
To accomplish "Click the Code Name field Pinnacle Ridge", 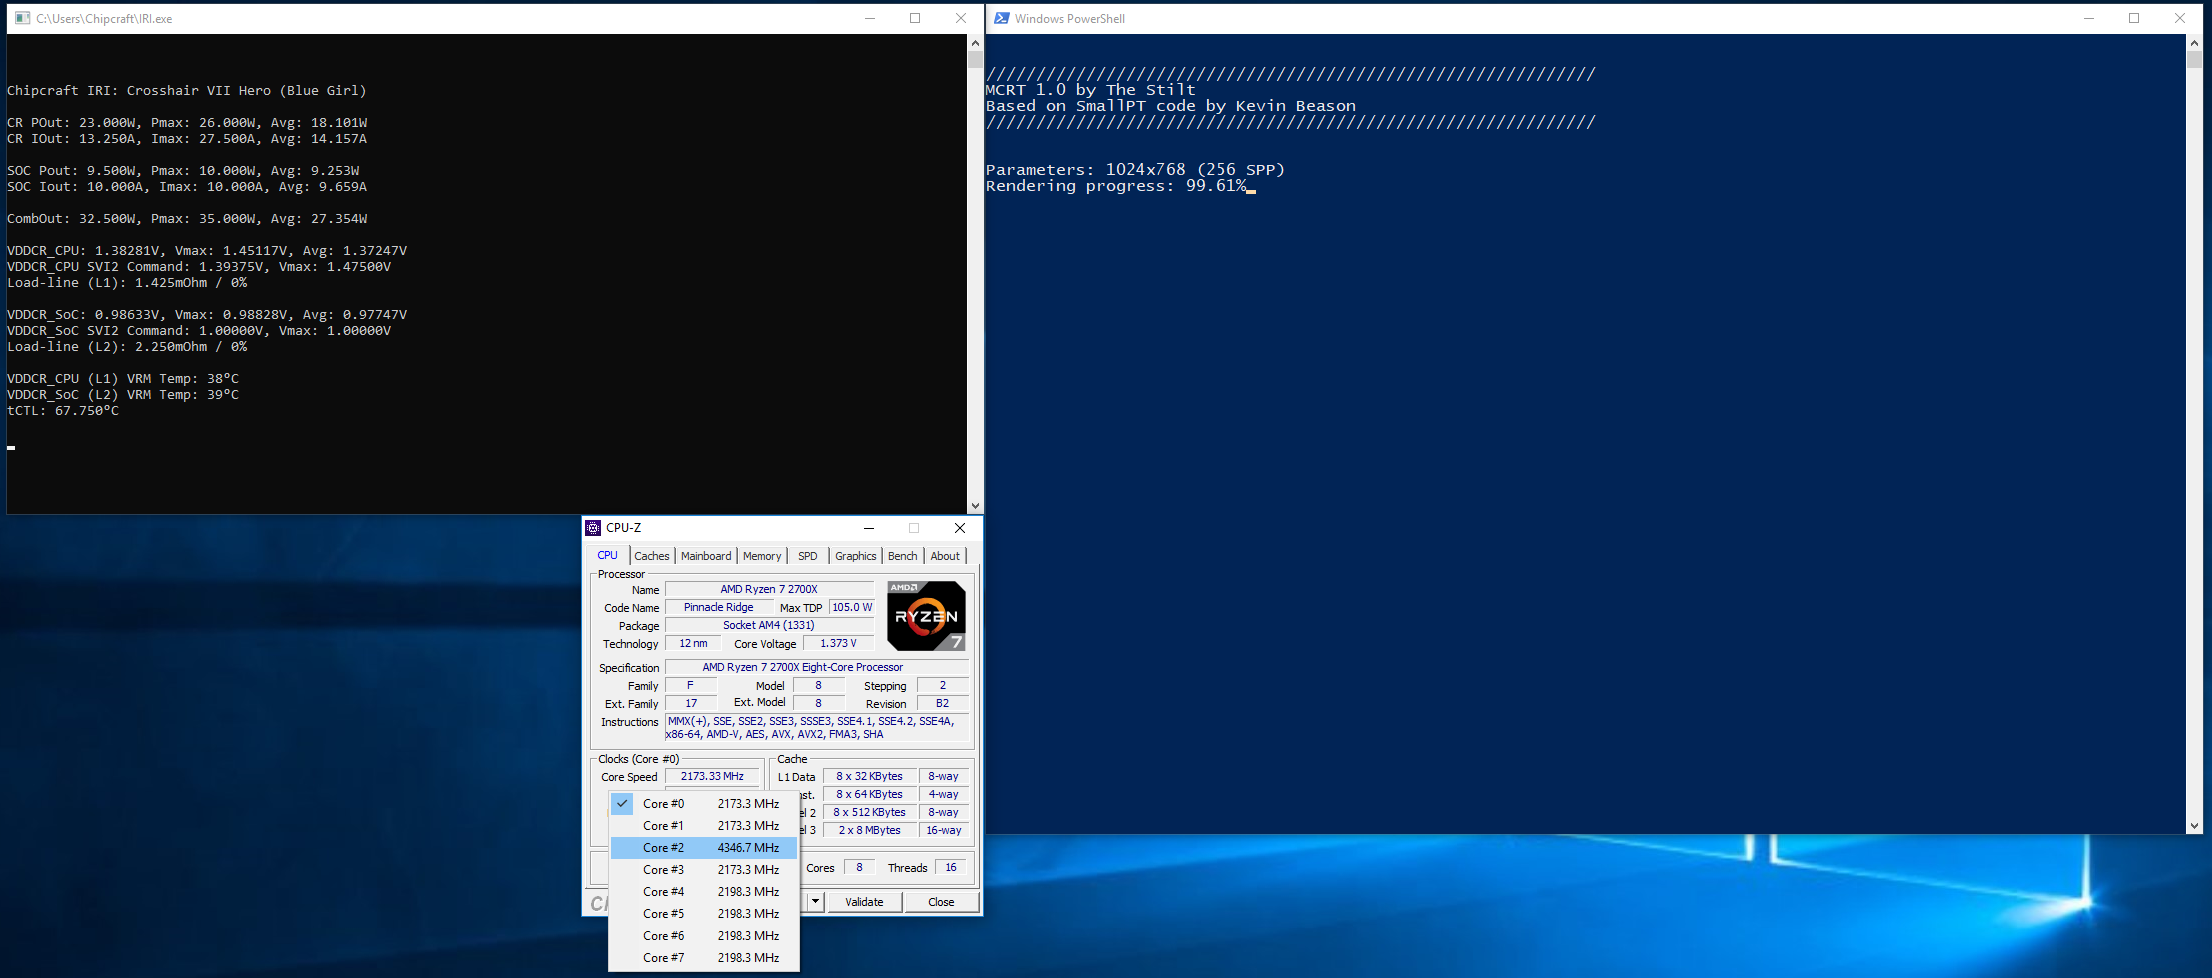I will (x=719, y=608).
